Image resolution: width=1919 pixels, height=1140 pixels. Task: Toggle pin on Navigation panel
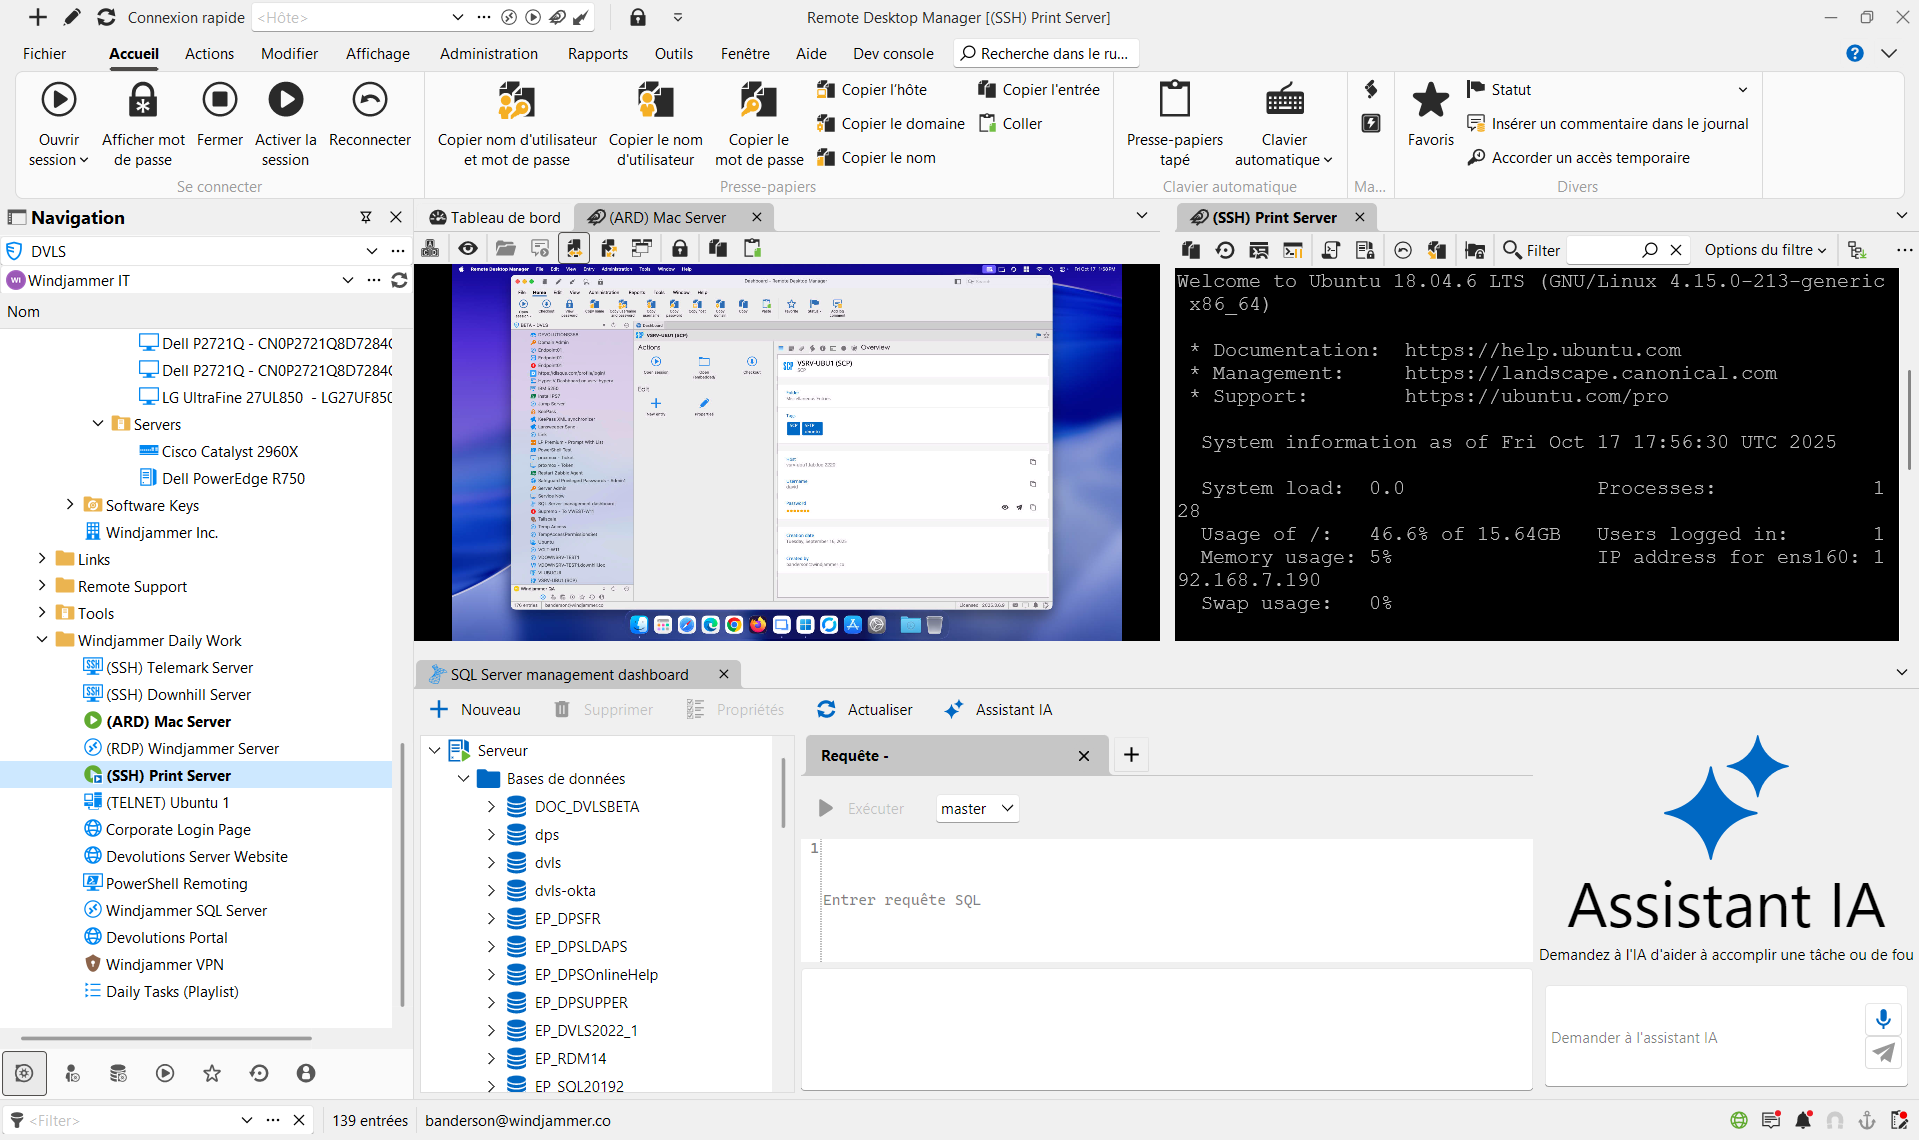(x=366, y=217)
